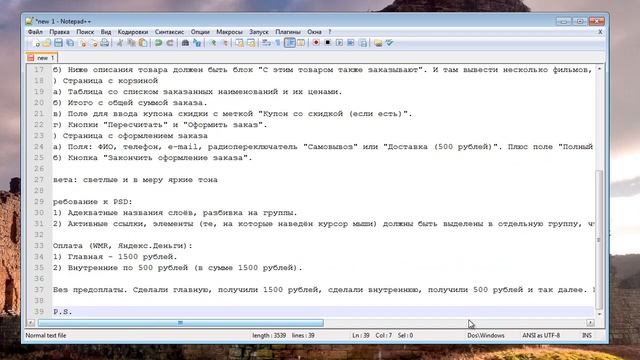Click 'Dos\Windows' line ending in status bar
This screenshot has width=640, height=360.
486,336
